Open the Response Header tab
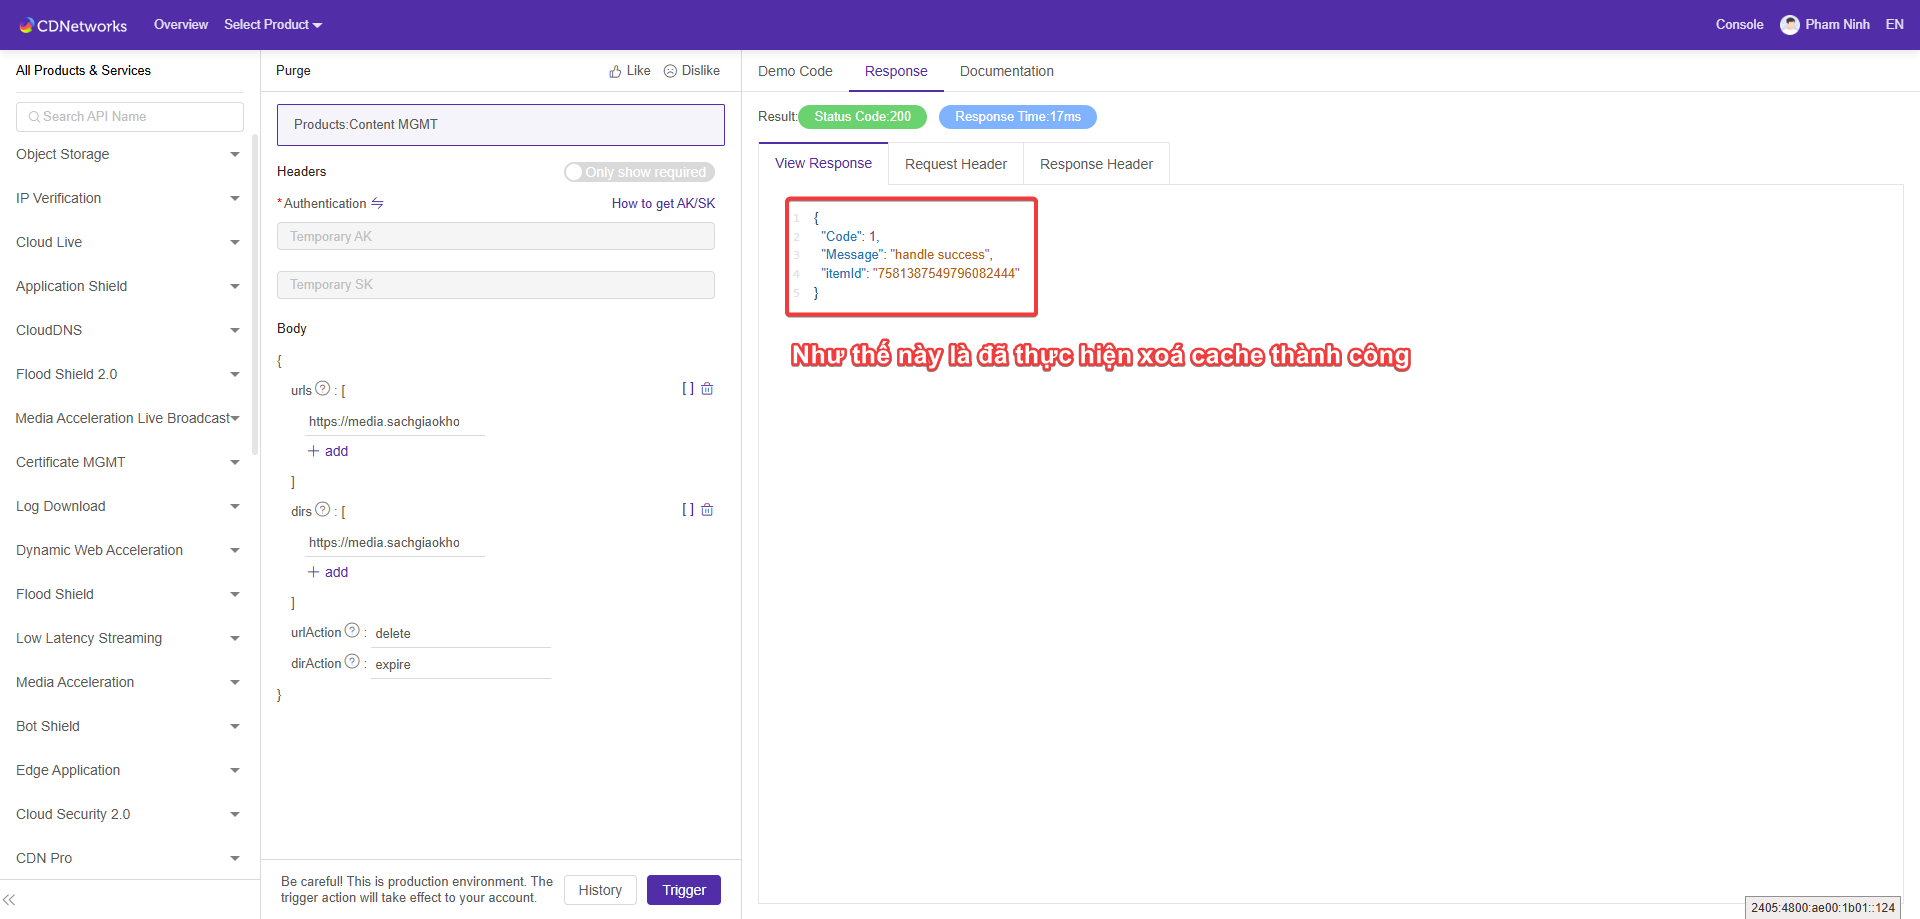Image resolution: width=1920 pixels, height=919 pixels. [1096, 164]
